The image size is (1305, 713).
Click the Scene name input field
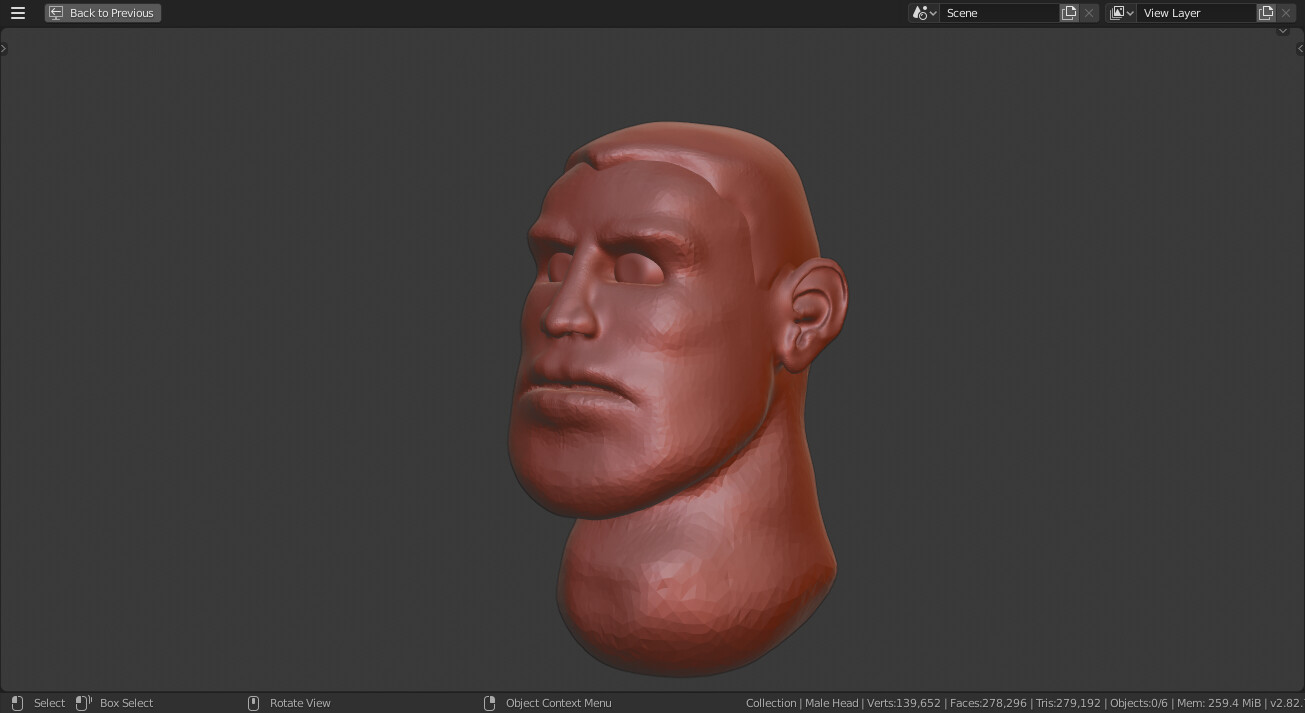click(x=1000, y=13)
